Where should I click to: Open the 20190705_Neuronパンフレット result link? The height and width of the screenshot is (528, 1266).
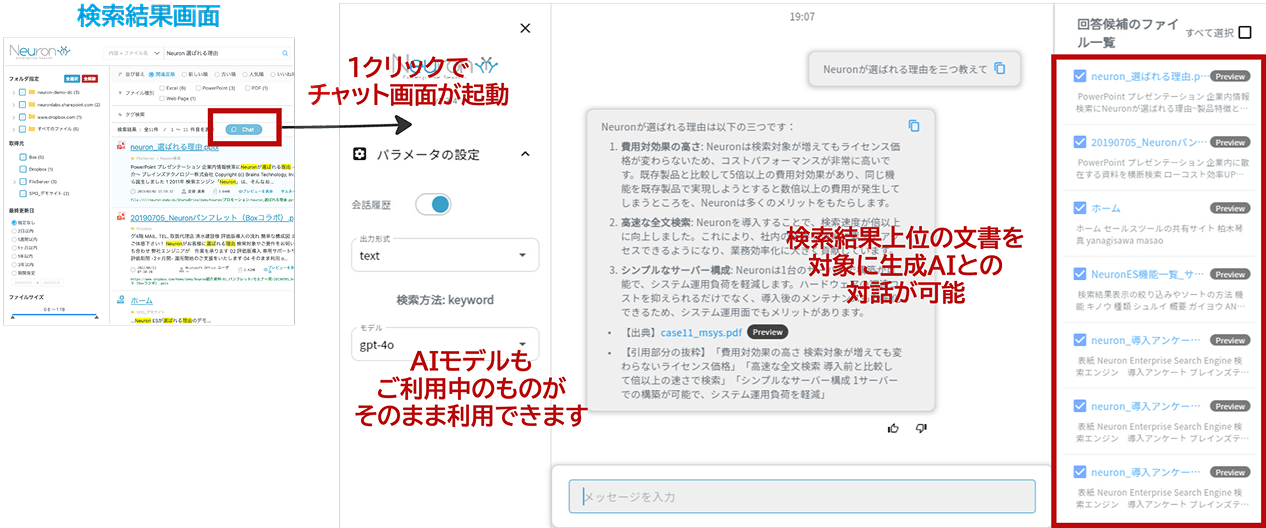212,216
